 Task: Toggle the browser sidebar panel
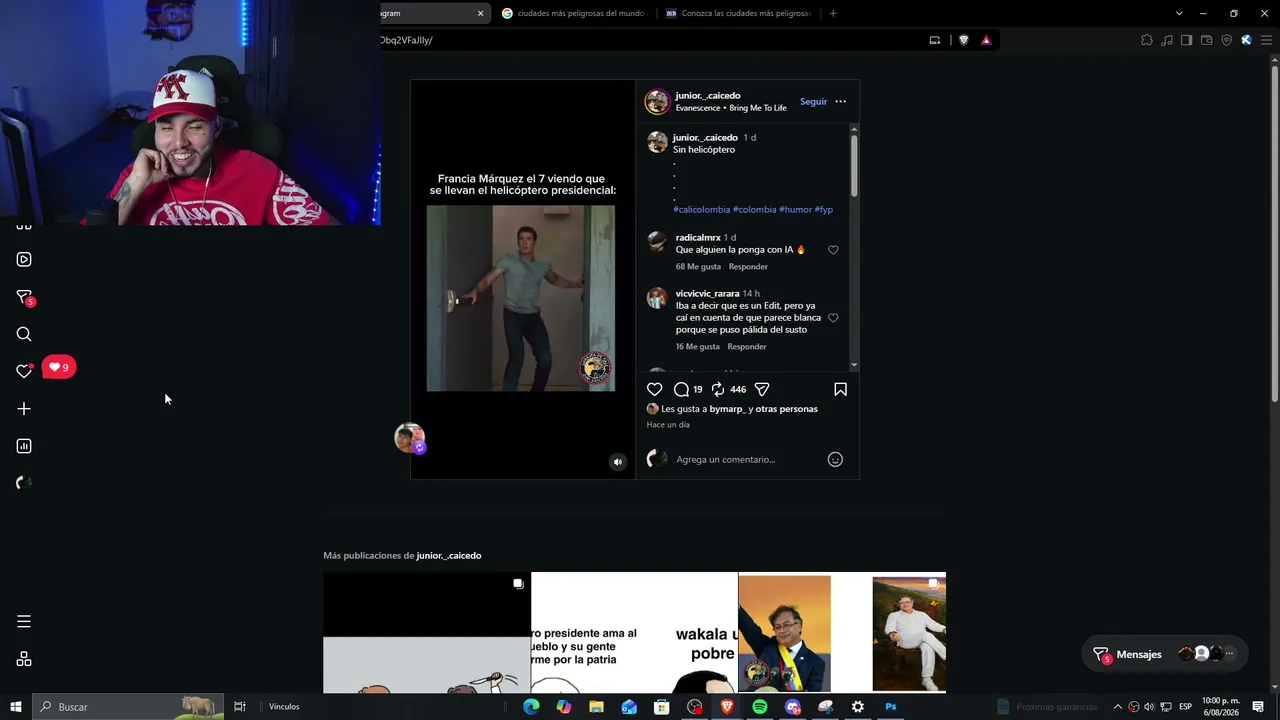1186,40
